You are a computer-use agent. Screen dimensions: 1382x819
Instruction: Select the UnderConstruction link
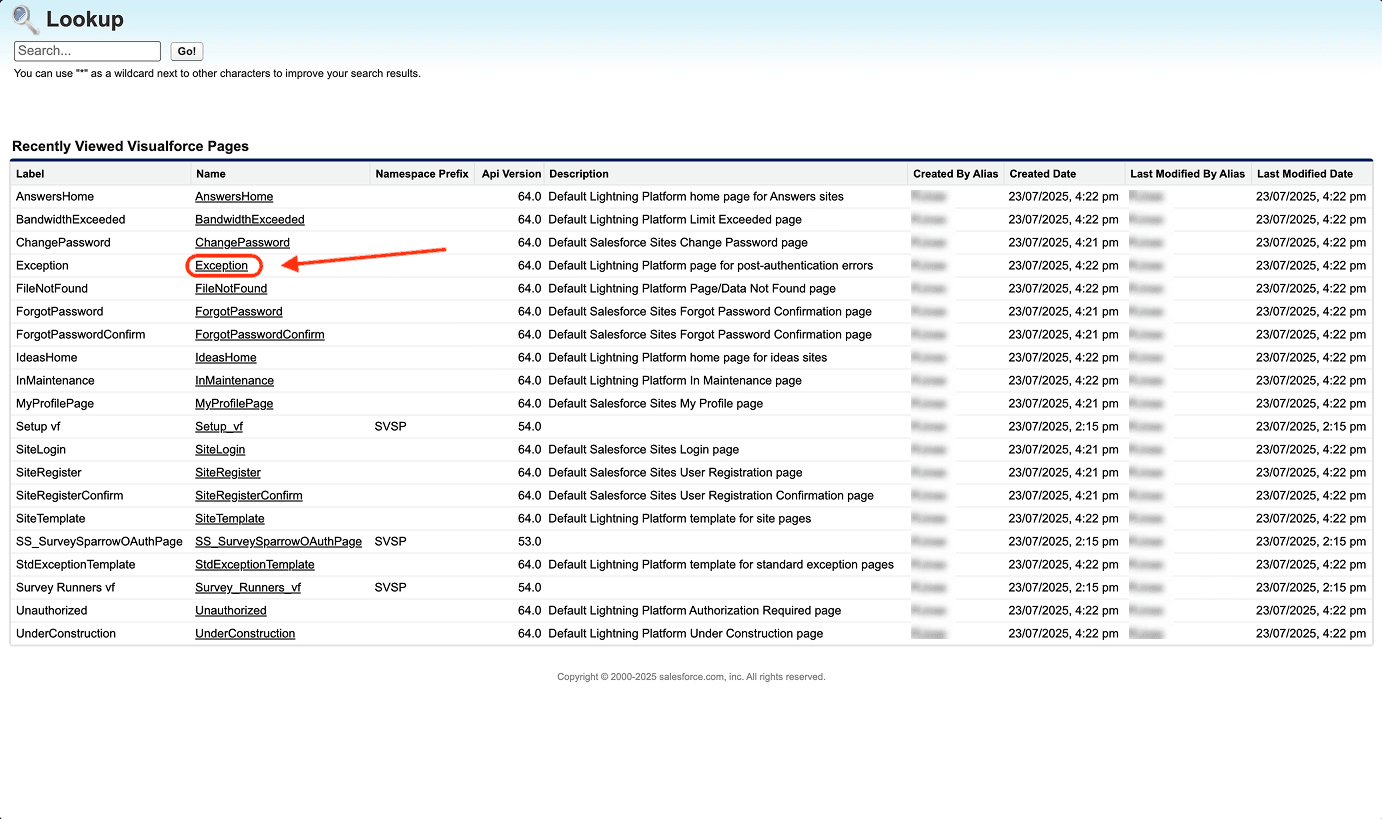(x=245, y=634)
